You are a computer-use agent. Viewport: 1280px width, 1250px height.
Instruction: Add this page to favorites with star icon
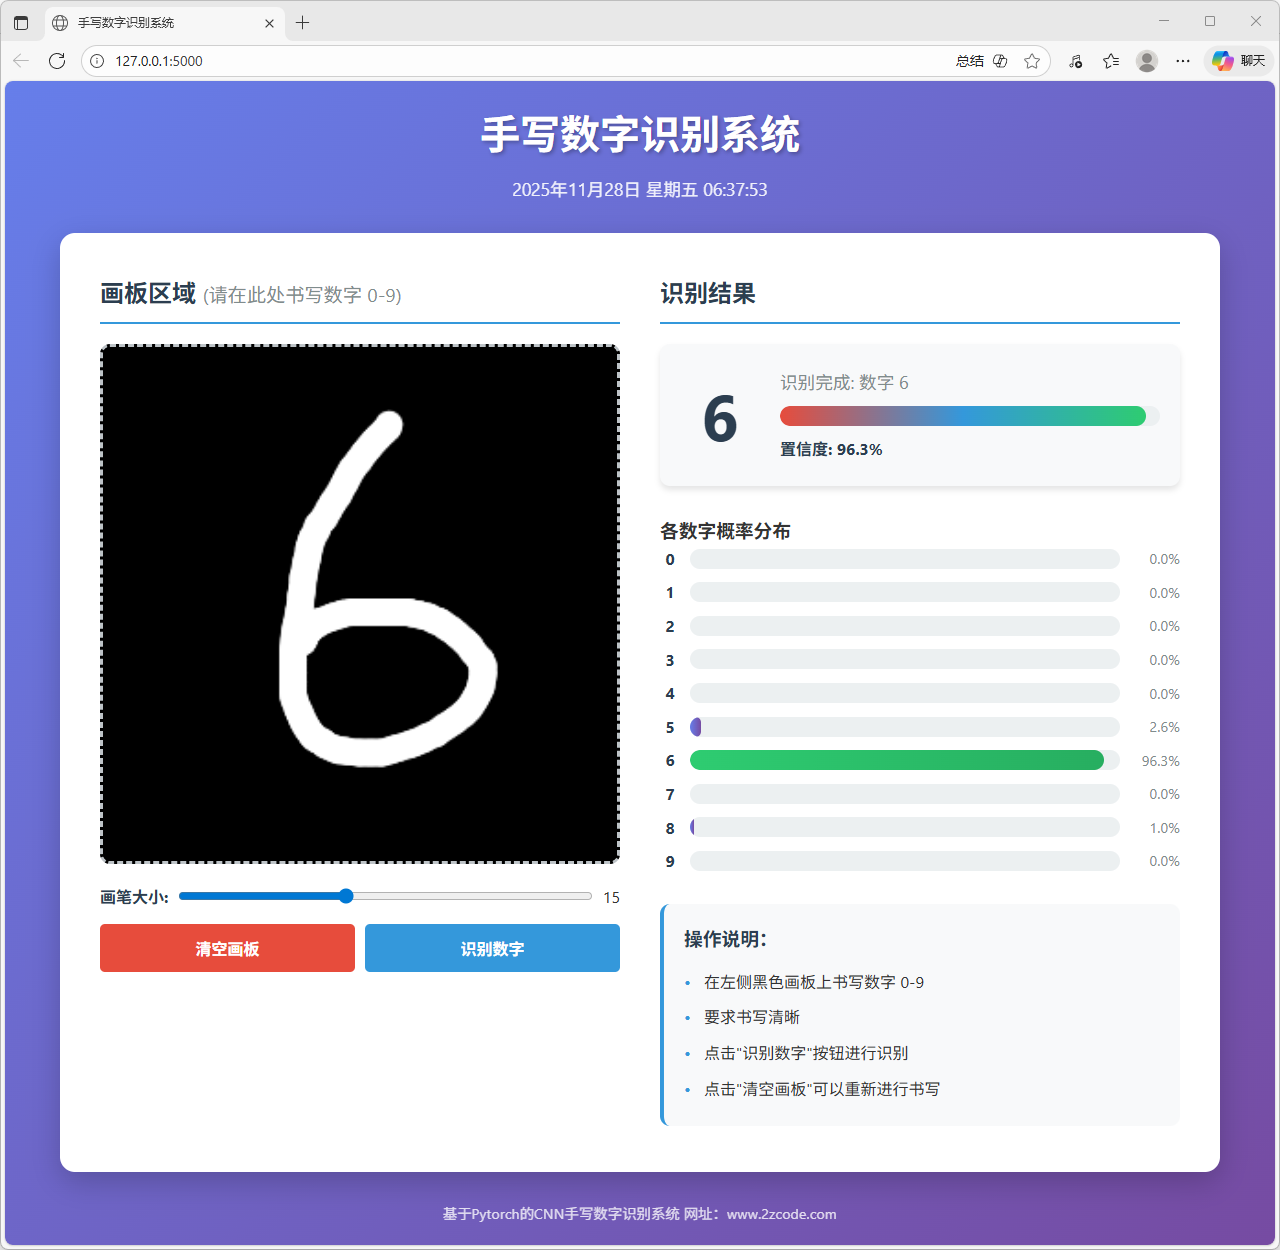pyautogui.click(x=1032, y=61)
